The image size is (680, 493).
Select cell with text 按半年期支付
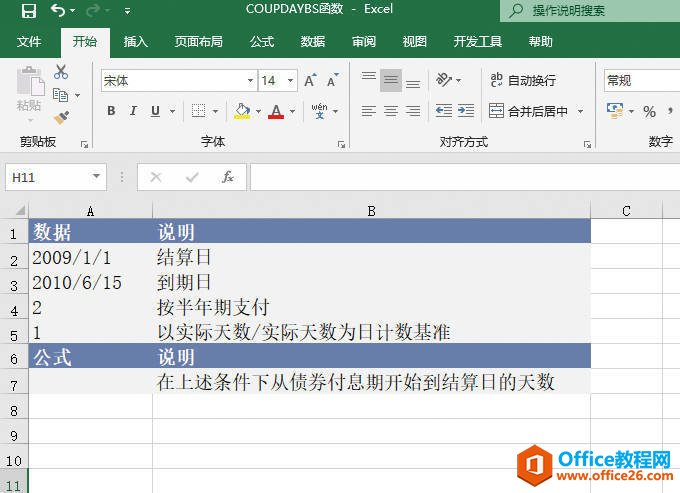coord(372,307)
